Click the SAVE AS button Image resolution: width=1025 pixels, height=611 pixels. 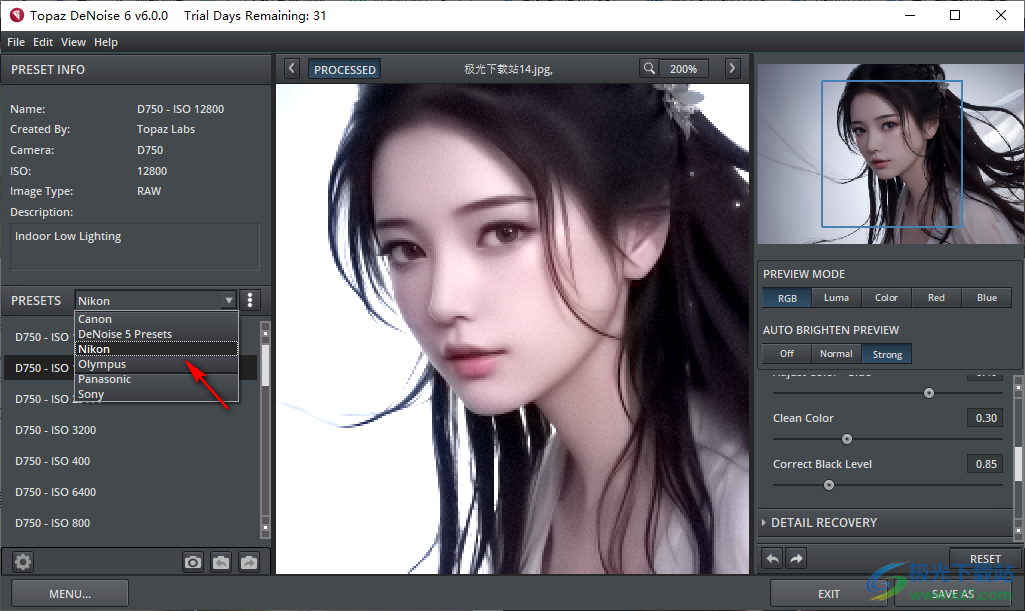[x=952, y=593]
